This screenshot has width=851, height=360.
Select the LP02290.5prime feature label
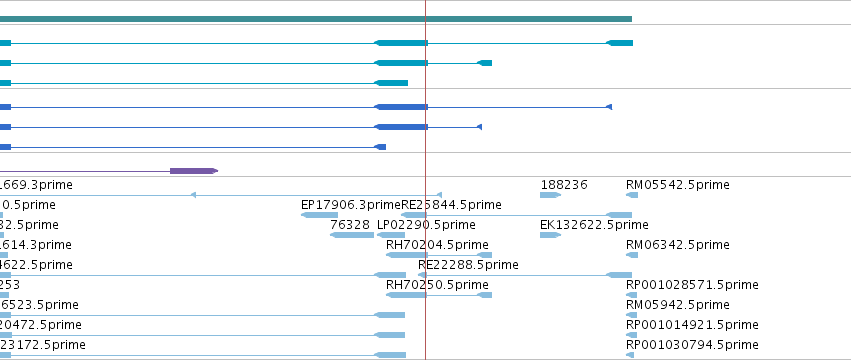426,225
